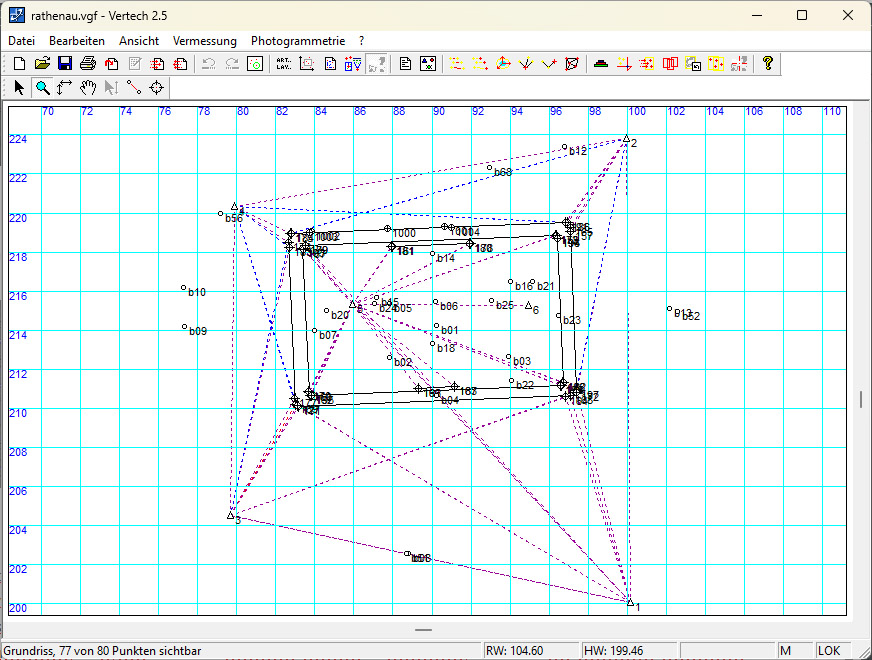The width and height of the screenshot is (872, 660).
Task: Open a file using the folder icon
Action: (42, 63)
